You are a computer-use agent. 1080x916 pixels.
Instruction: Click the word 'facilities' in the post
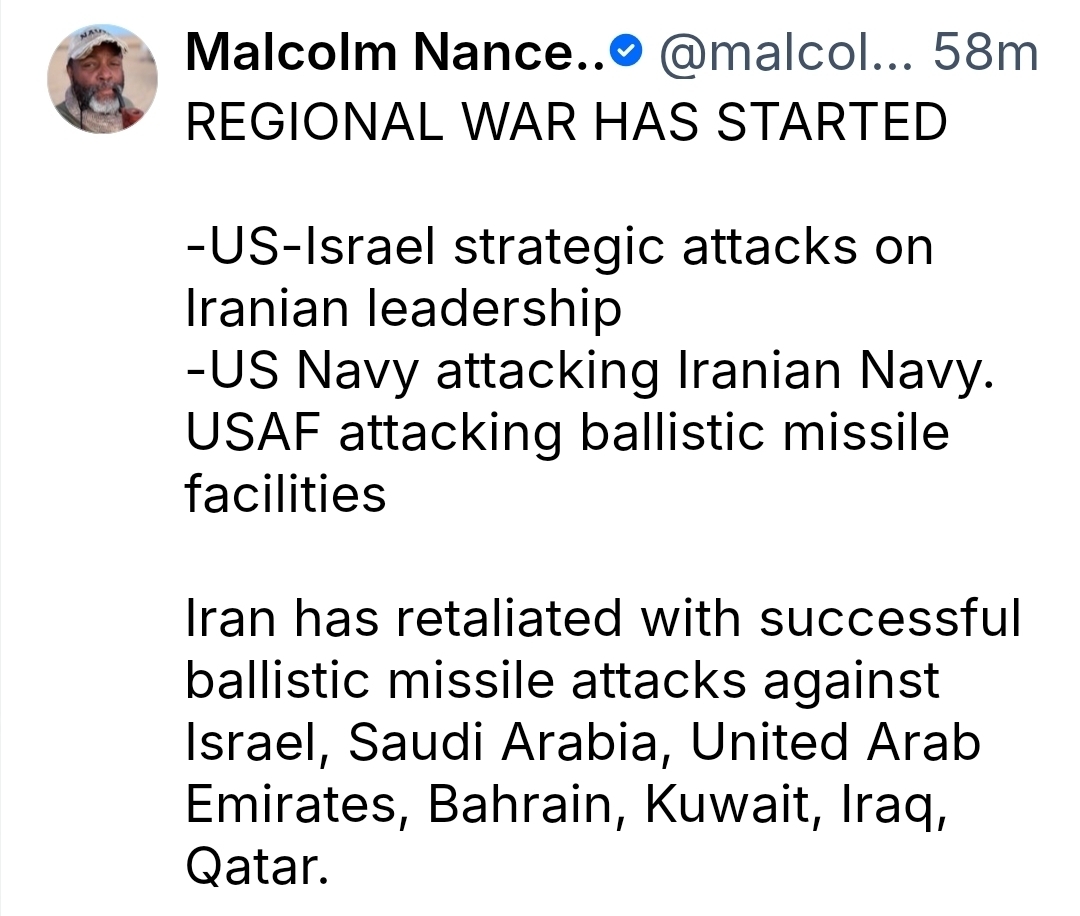click(286, 494)
